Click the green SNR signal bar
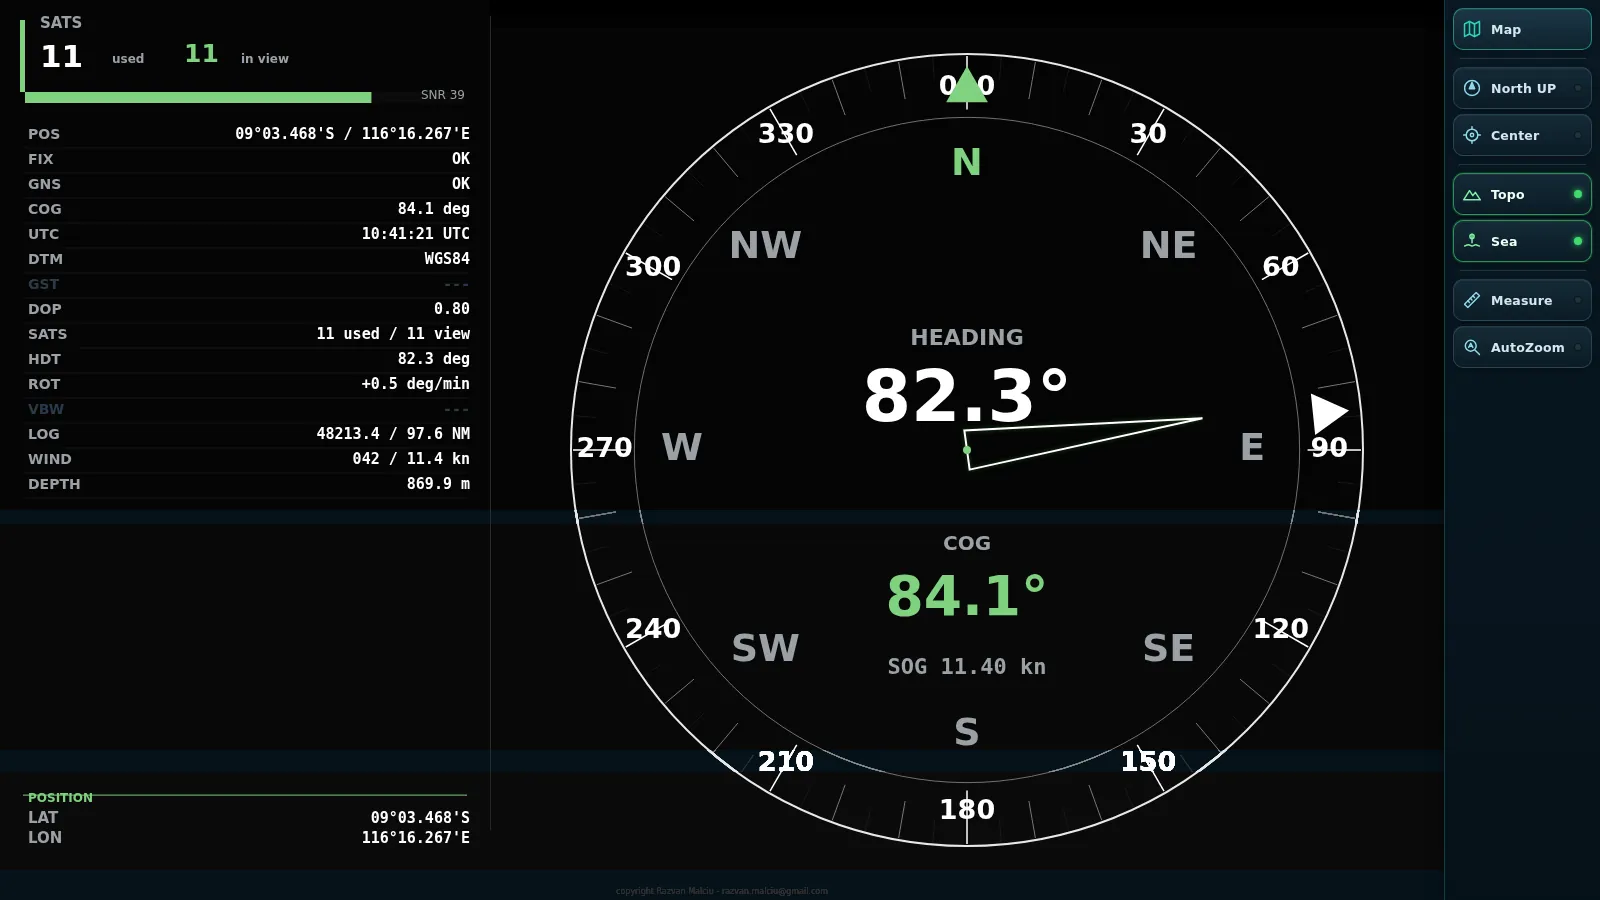The height and width of the screenshot is (900, 1600). (x=198, y=97)
